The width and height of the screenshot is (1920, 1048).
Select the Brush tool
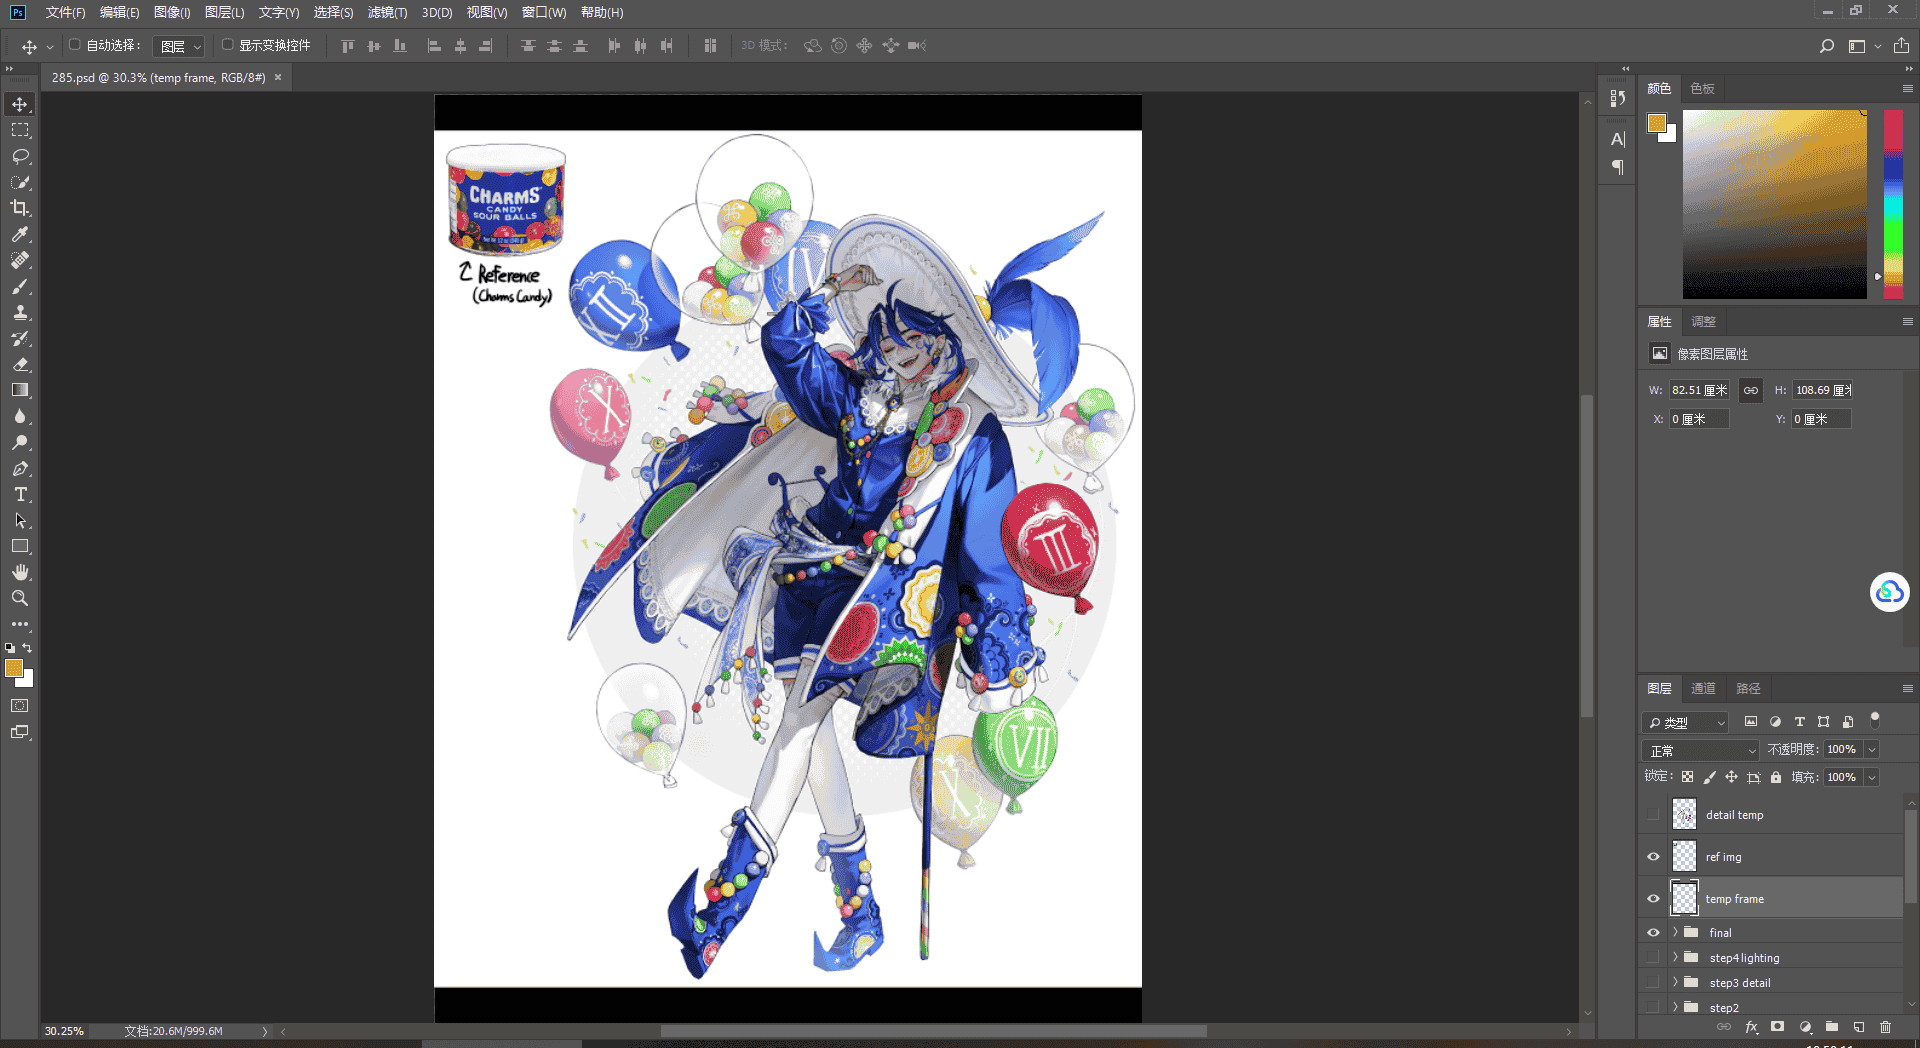[20, 286]
